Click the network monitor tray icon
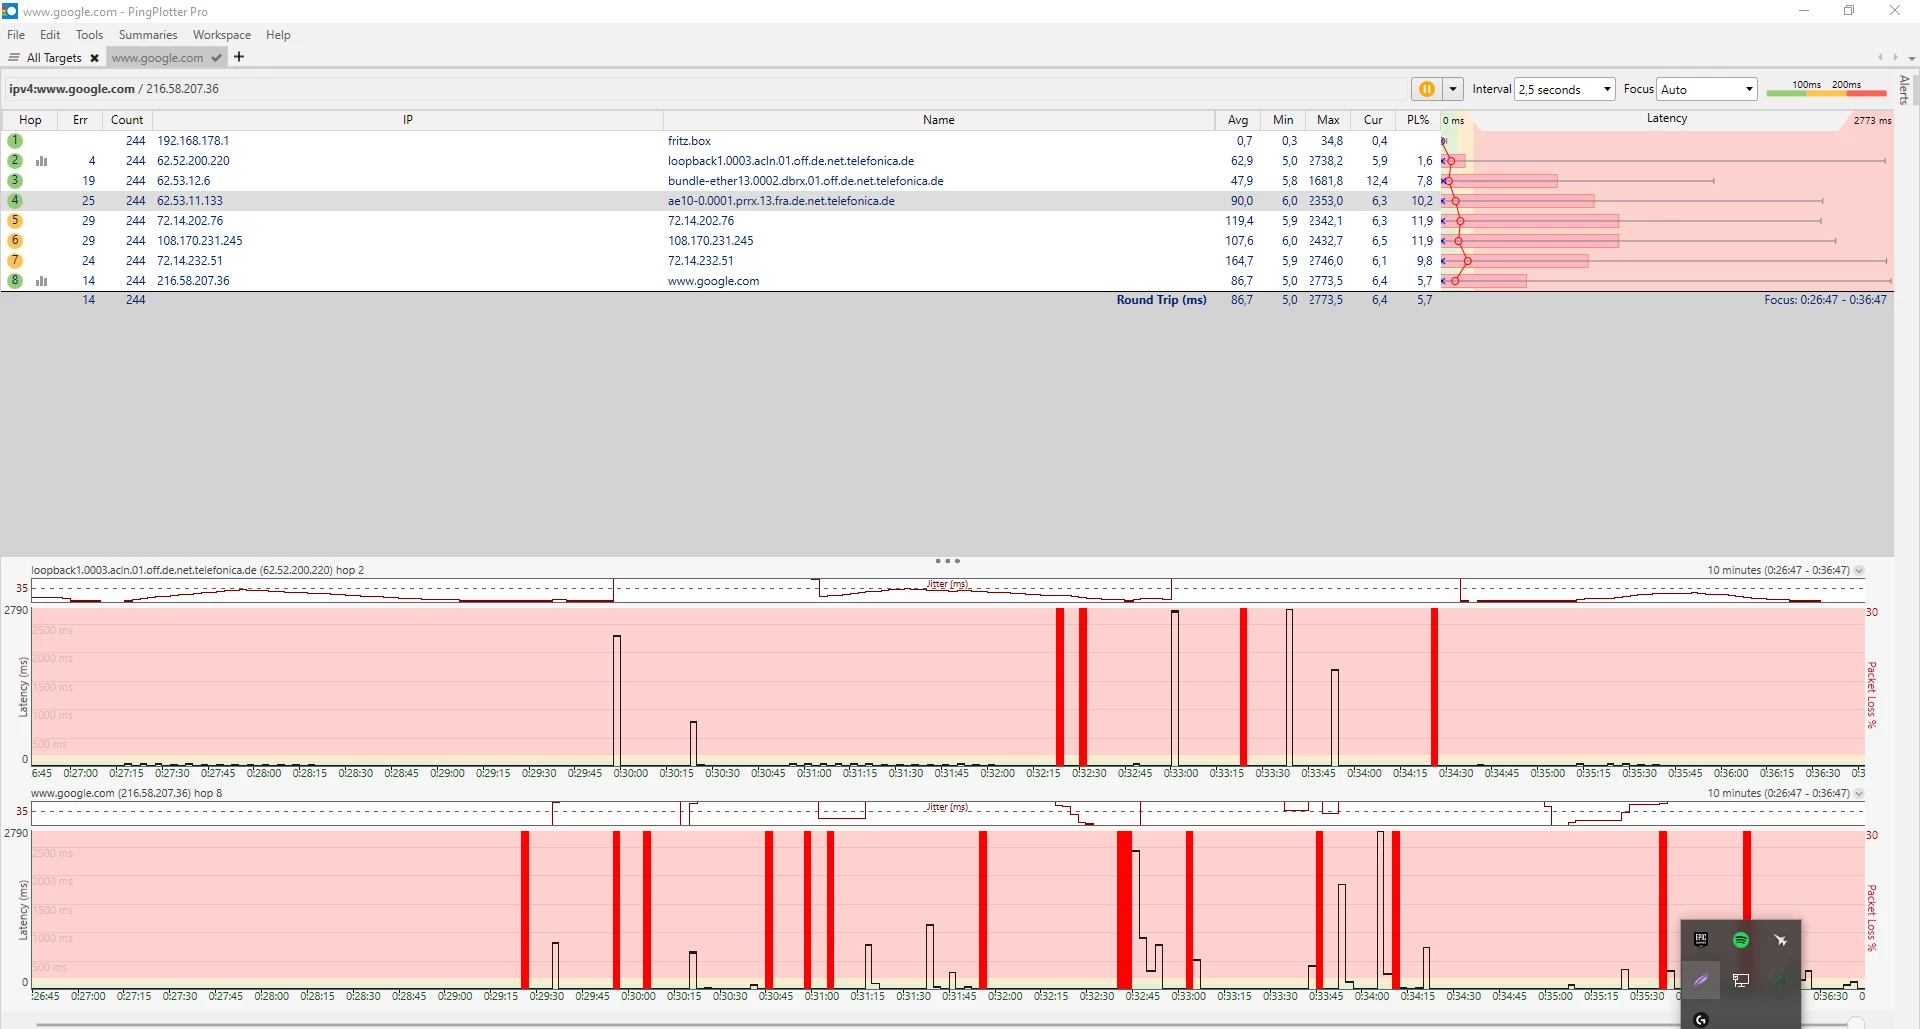This screenshot has width=1920, height=1029. (1740, 980)
